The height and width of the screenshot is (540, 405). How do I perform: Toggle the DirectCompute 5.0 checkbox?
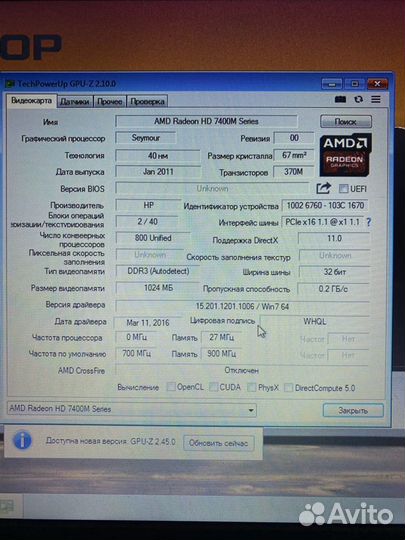[x=289, y=388]
